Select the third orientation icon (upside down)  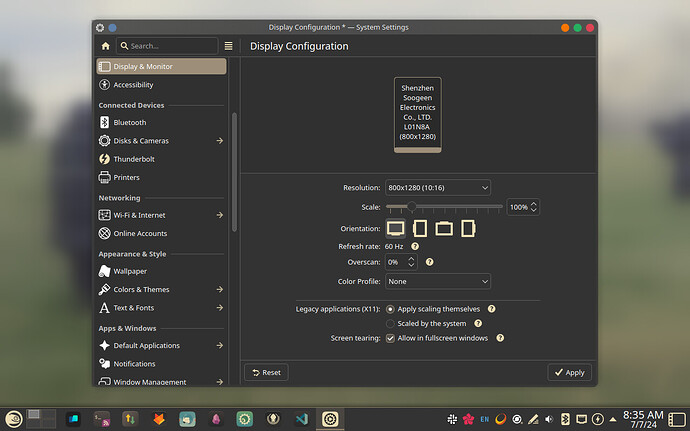(x=444, y=228)
